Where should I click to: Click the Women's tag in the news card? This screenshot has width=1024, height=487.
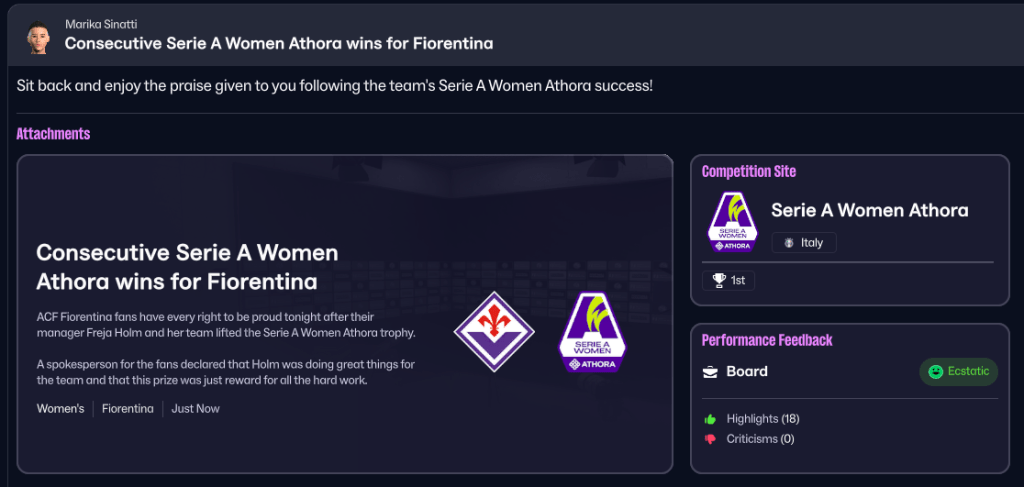click(60, 409)
